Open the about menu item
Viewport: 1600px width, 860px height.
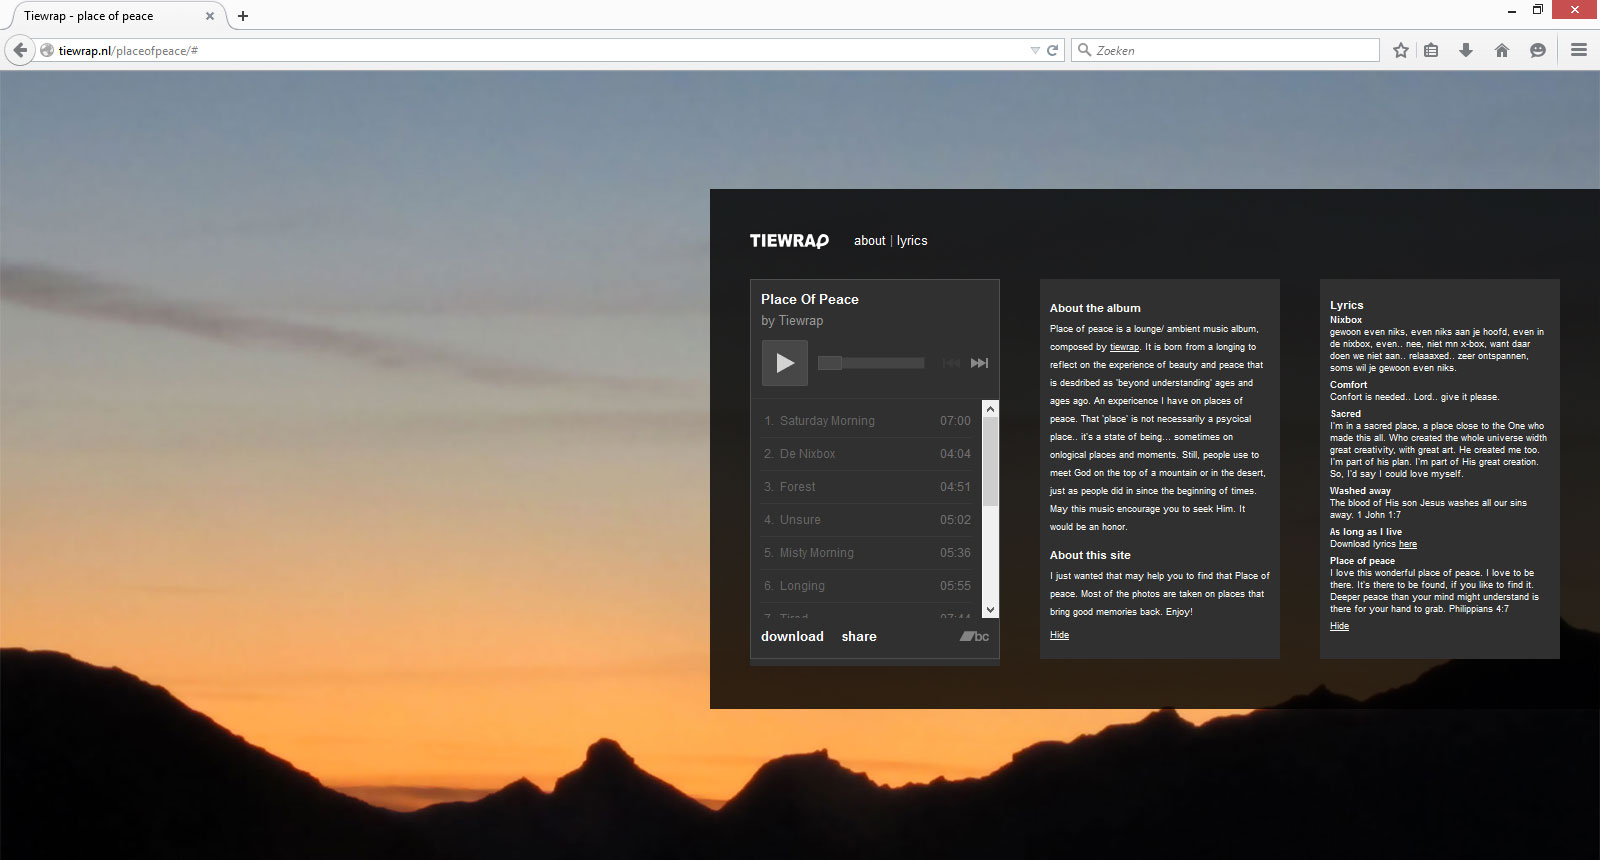pyautogui.click(x=870, y=241)
